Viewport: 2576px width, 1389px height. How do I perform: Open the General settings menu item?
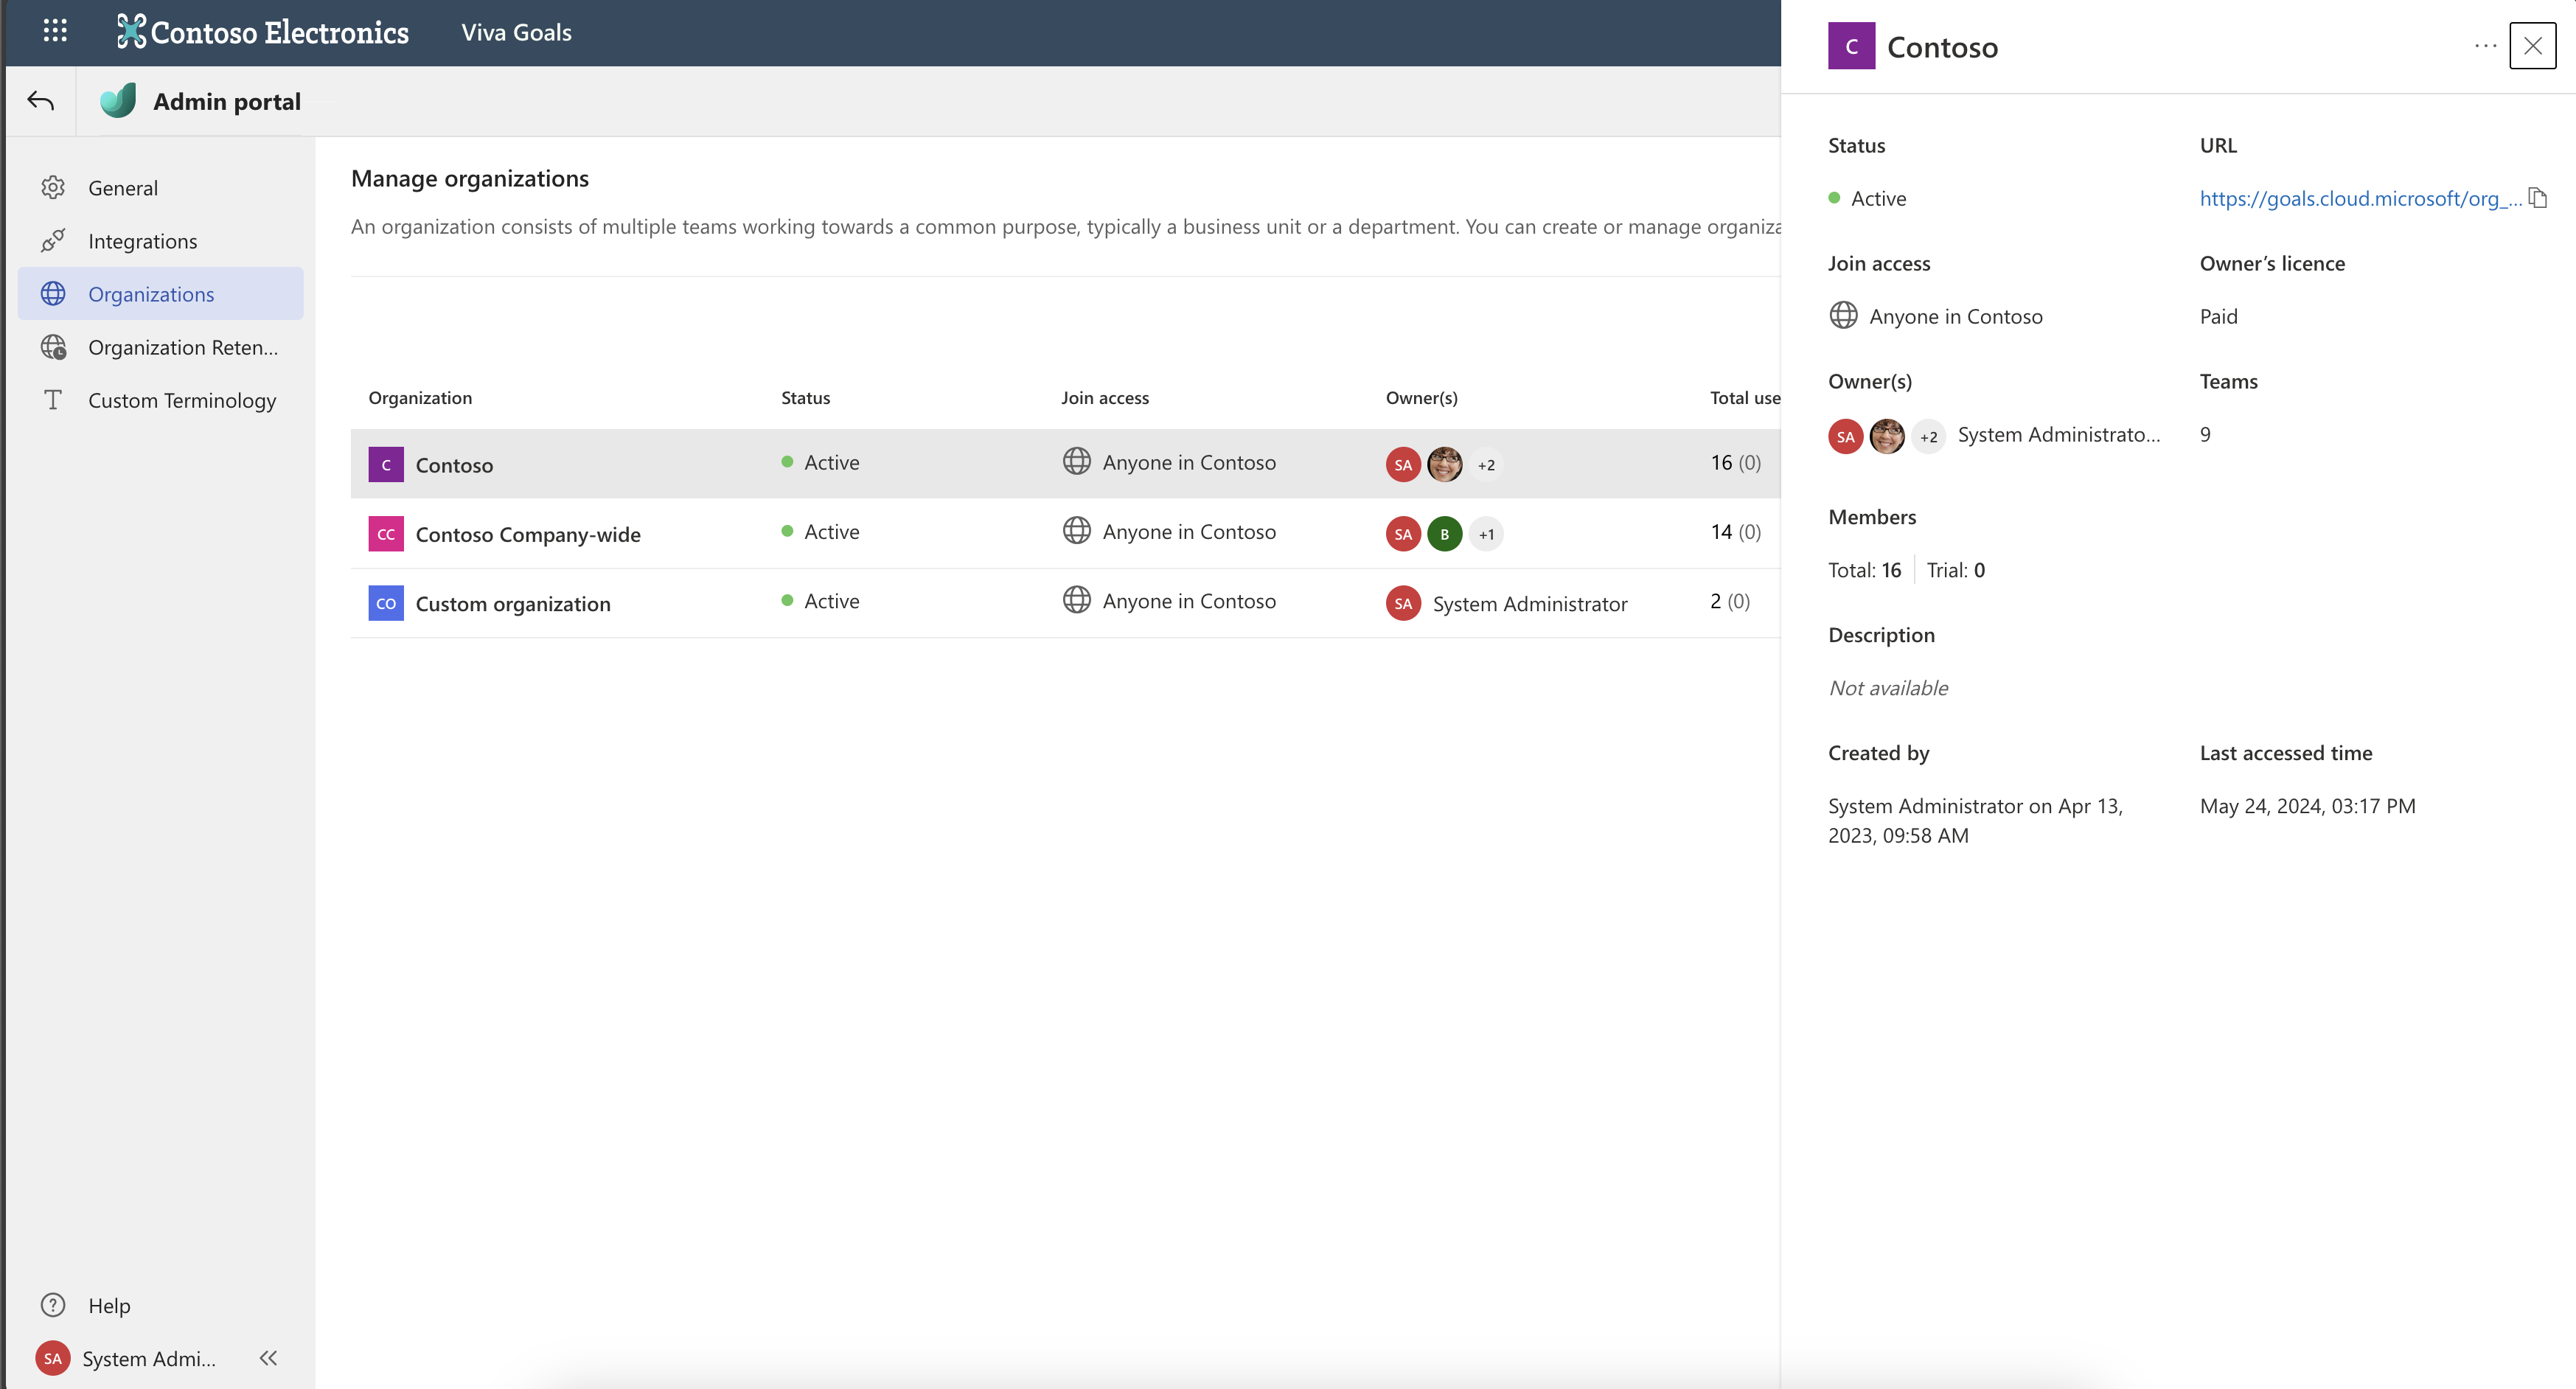(x=123, y=188)
